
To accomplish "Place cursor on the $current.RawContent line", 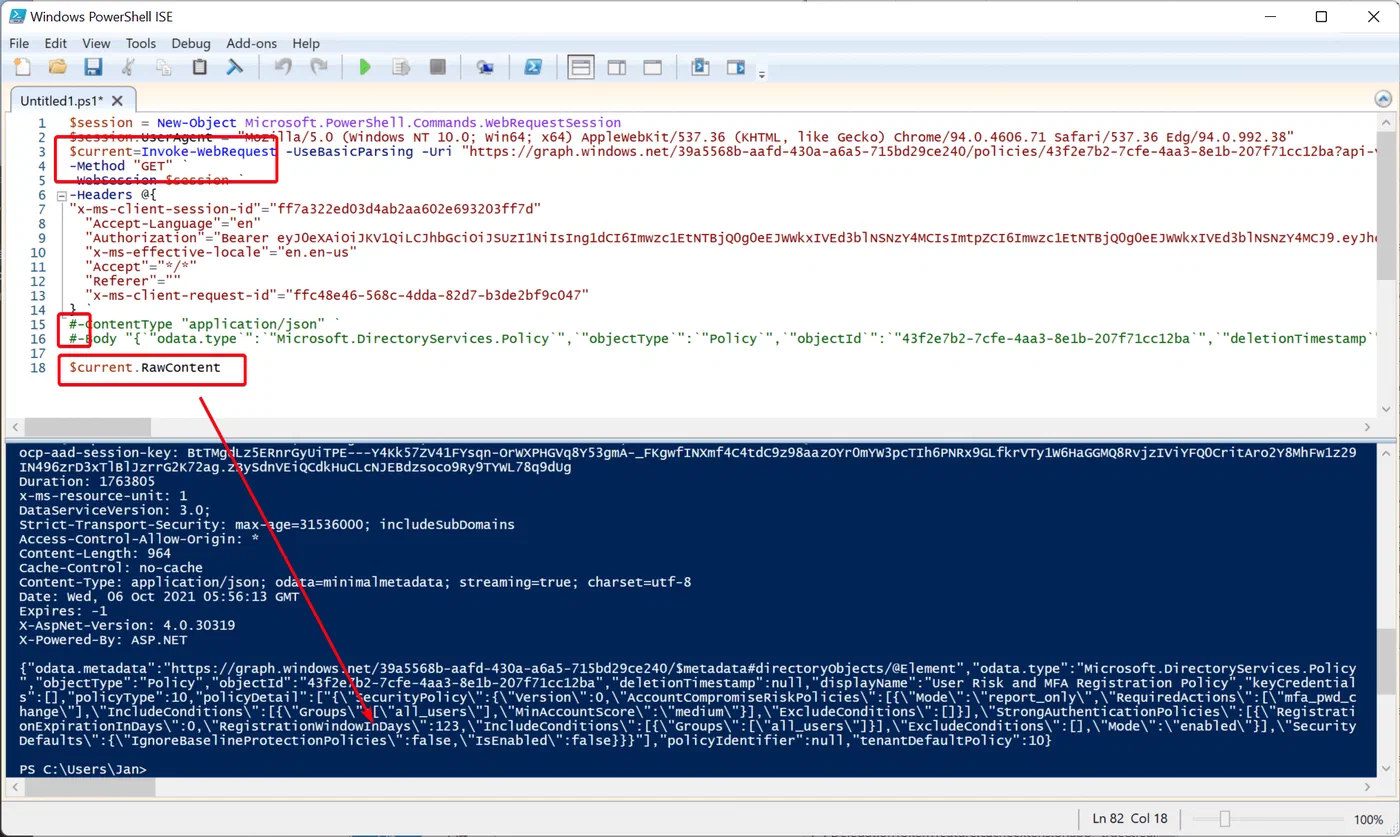I will click(x=144, y=367).
